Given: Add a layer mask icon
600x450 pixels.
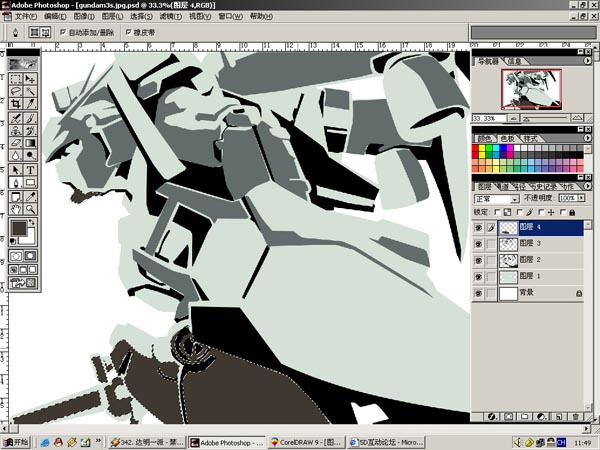Looking at the screenshot, I should 509,417.
